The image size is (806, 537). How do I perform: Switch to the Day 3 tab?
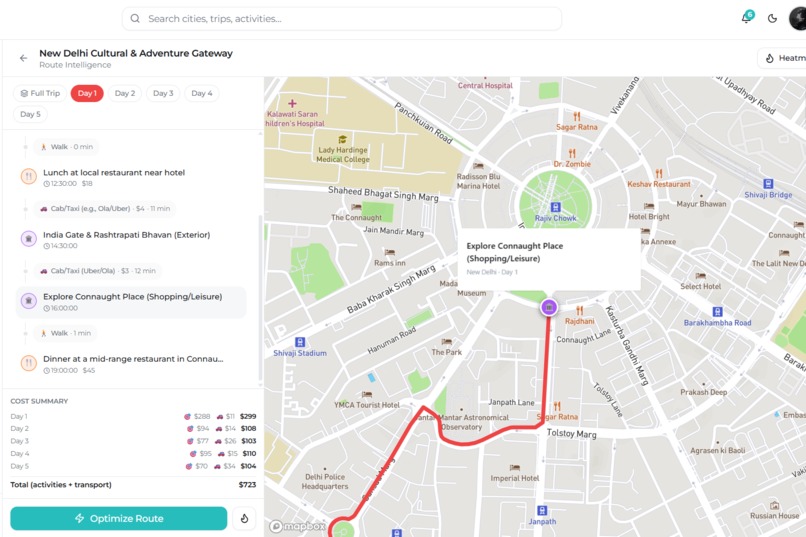[x=163, y=93]
